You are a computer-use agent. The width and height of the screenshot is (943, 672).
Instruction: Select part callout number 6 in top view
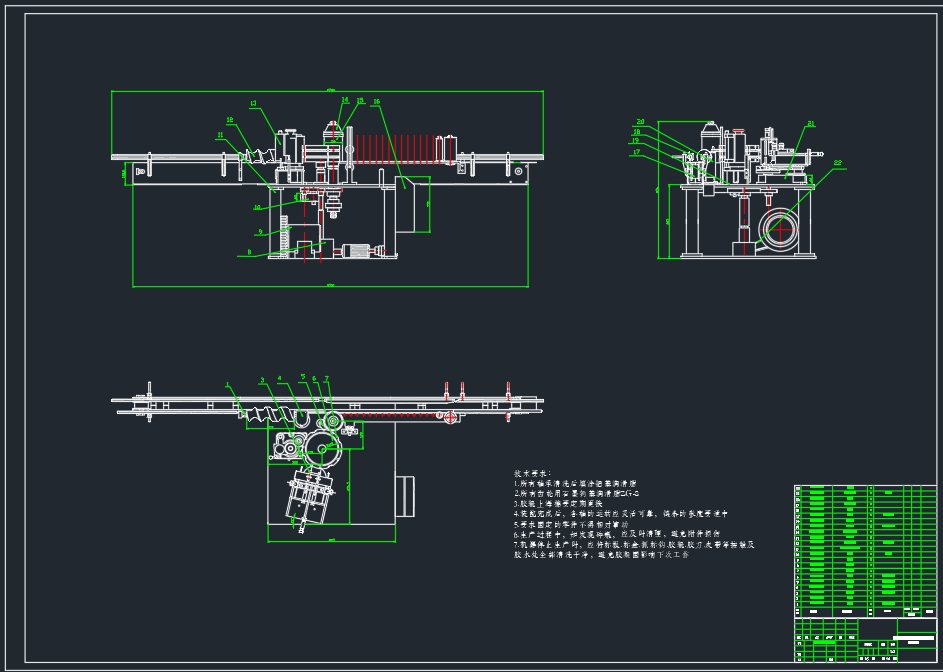point(314,379)
